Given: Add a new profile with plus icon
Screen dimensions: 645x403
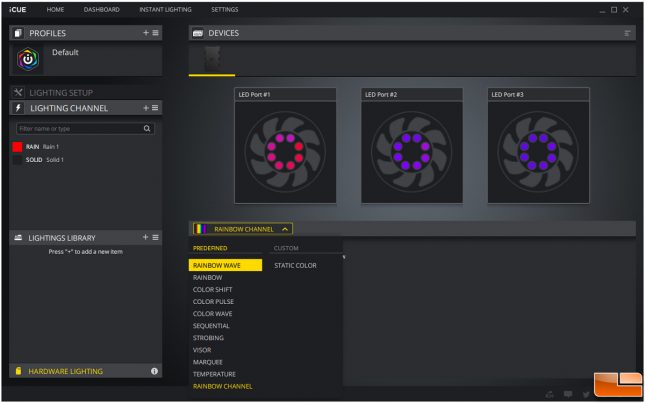Looking at the screenshot, I should click(146, 32).
